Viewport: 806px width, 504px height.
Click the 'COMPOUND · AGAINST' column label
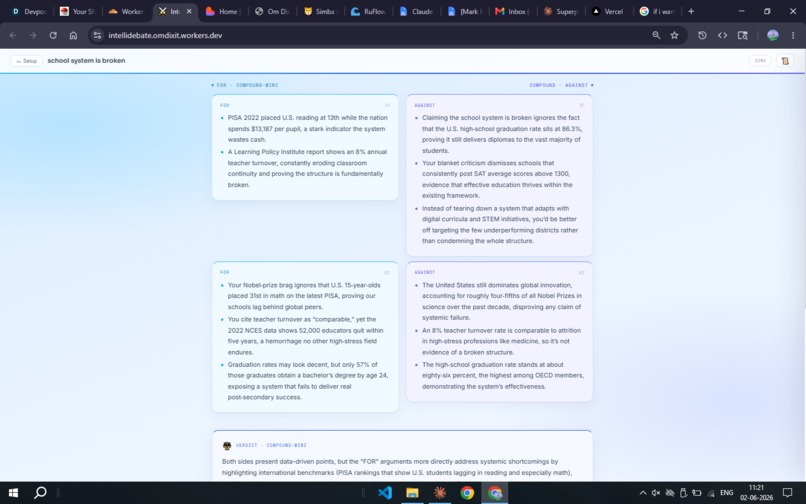561,85
